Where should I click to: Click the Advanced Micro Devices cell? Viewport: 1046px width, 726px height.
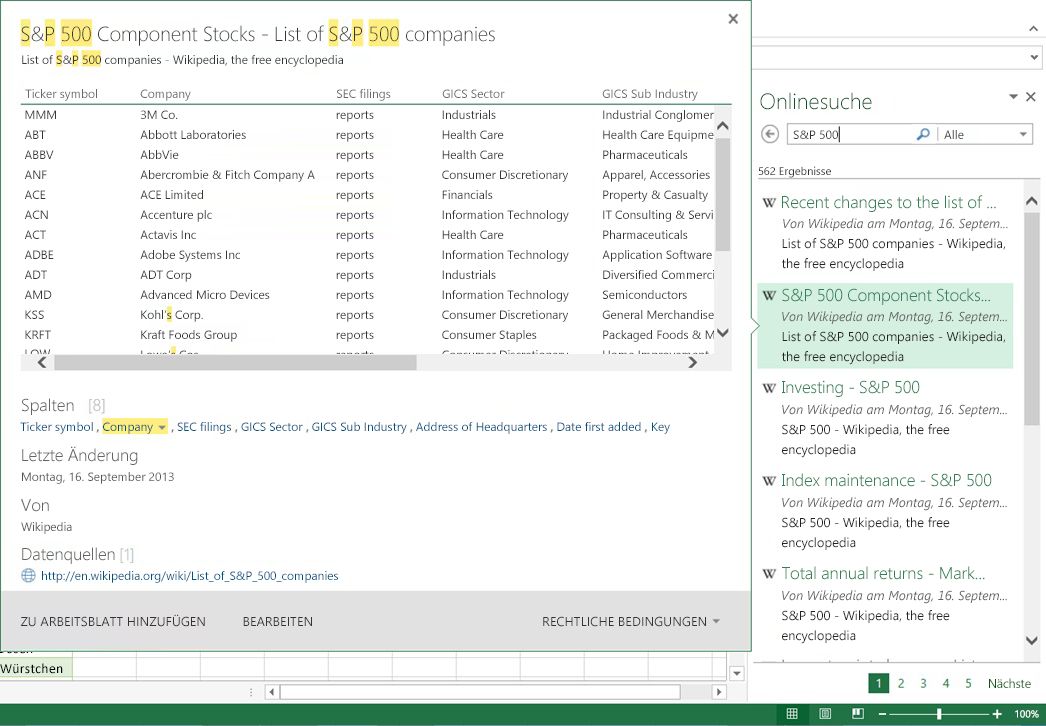point(205,295)
